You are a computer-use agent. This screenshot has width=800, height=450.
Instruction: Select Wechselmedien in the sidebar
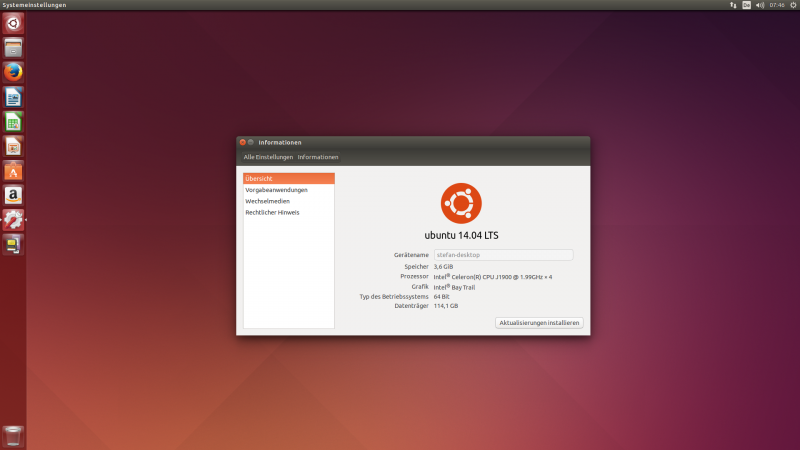pos(289,201)
